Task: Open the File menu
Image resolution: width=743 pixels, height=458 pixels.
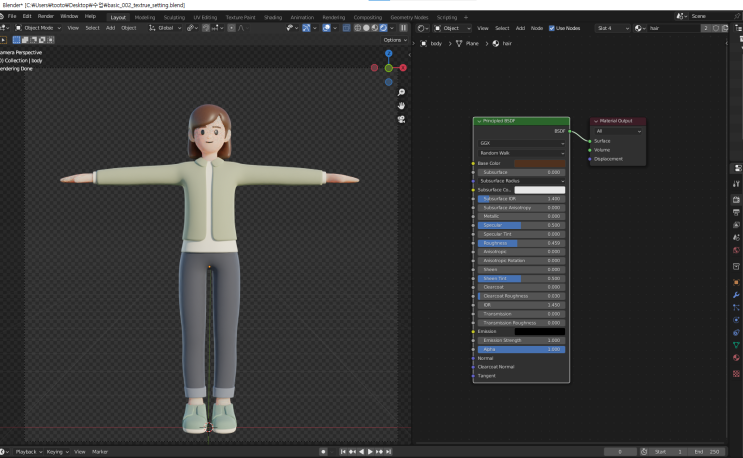Action: point(12,16)
